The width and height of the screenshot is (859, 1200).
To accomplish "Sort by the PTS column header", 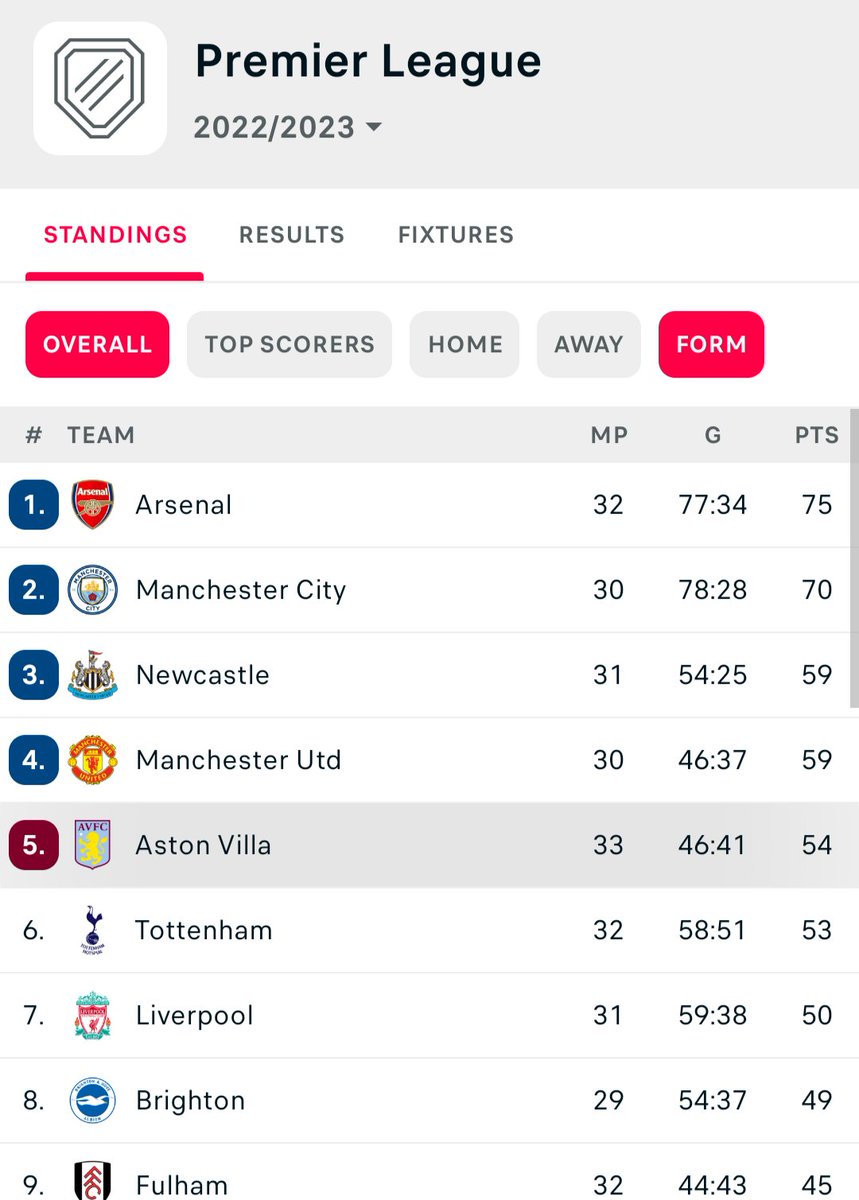I will pos(816,435).
